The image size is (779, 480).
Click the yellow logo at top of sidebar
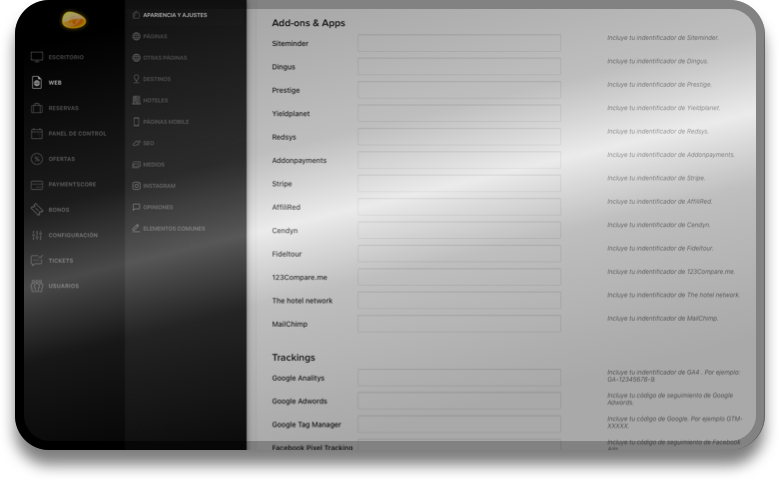click(x=74, y=20)
